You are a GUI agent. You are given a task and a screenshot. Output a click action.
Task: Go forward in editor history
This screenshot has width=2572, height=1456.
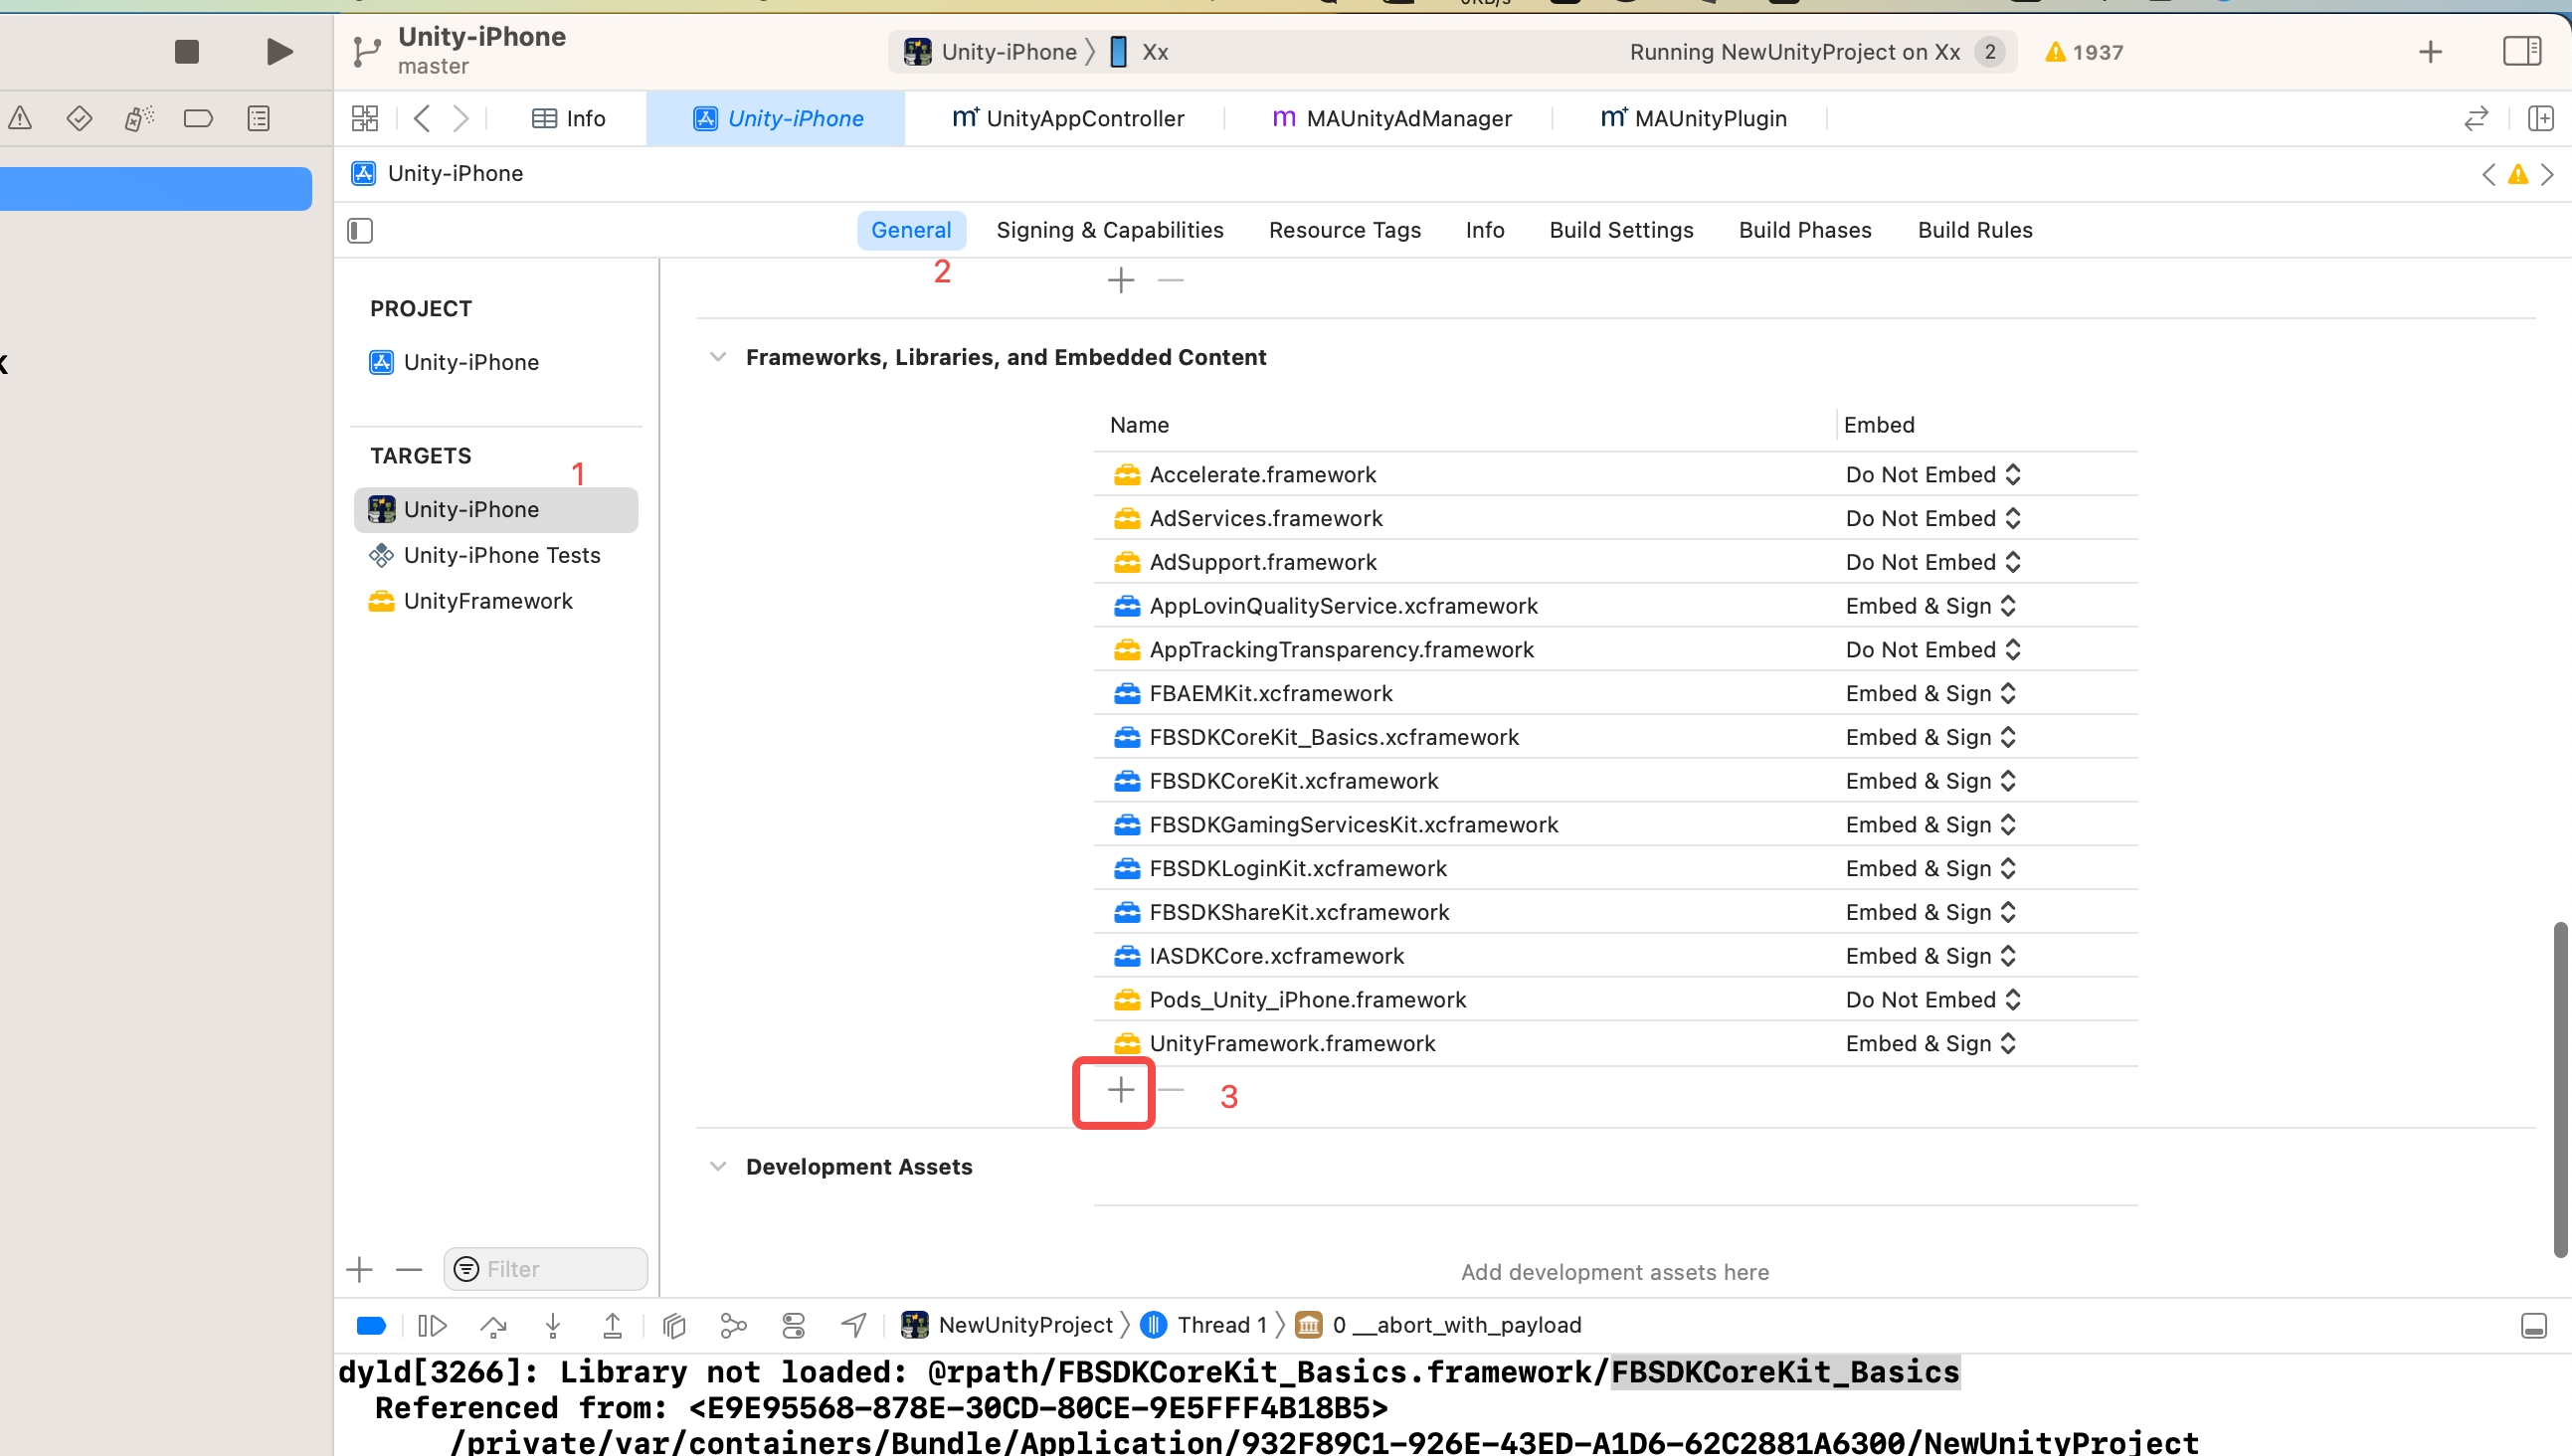click(x=460, y=118)
